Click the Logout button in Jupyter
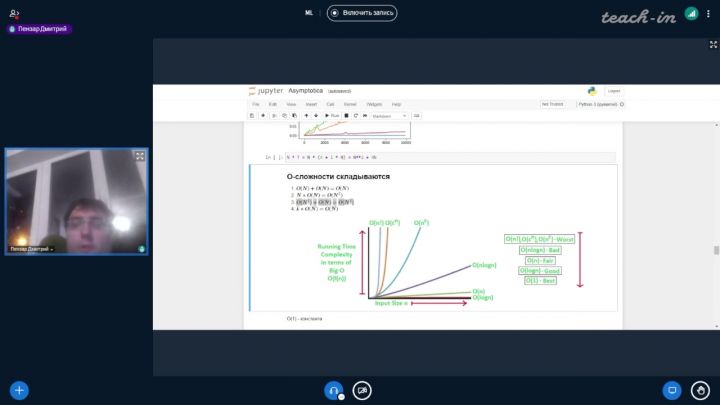The width and height of the screenshot is (720, 405). point(613,91)
